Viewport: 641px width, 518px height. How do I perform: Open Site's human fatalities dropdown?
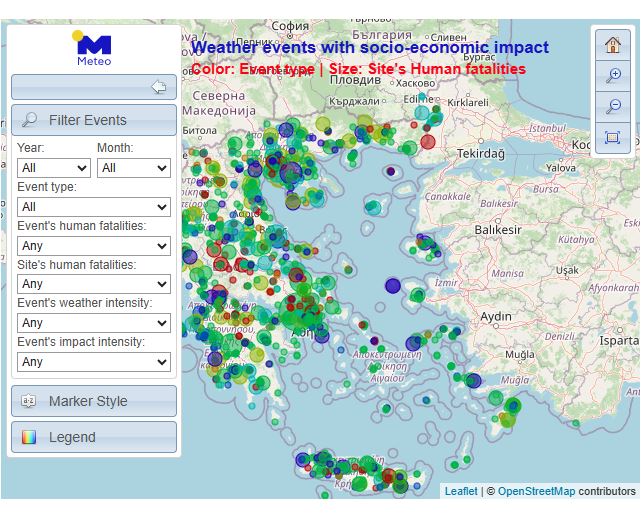(94, 284)
